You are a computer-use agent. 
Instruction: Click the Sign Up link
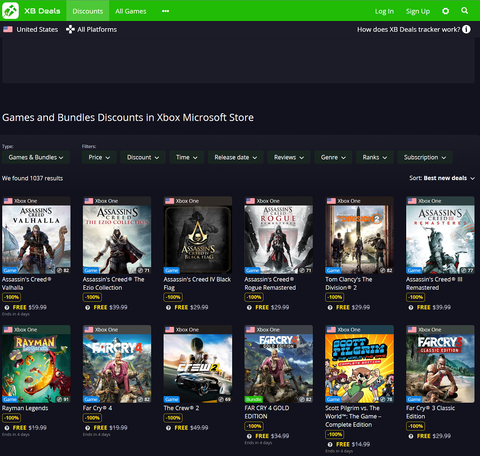tap(418, 11)
